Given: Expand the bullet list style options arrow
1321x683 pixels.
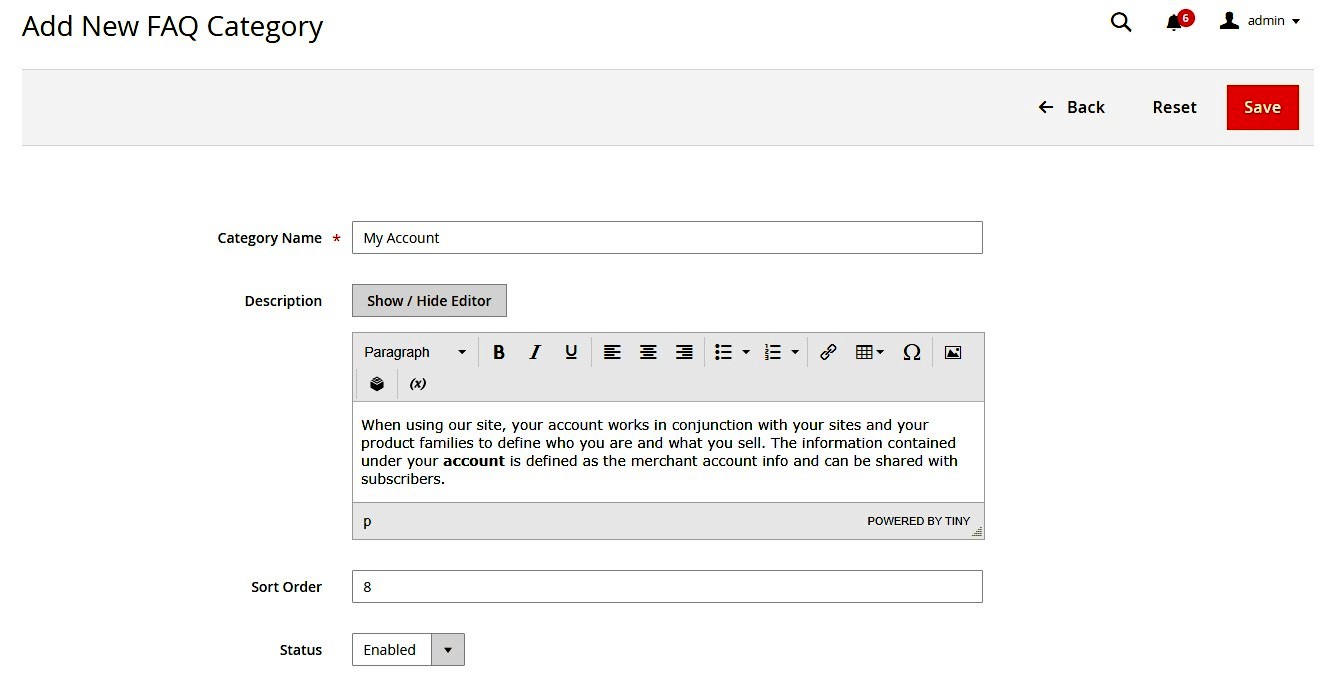Looking at the screenshot, I should click(746, 352).
